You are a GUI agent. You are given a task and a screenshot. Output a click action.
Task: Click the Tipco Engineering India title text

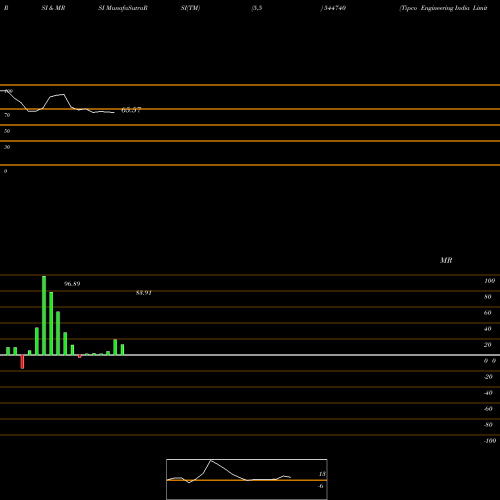click(x=443, y=8)
